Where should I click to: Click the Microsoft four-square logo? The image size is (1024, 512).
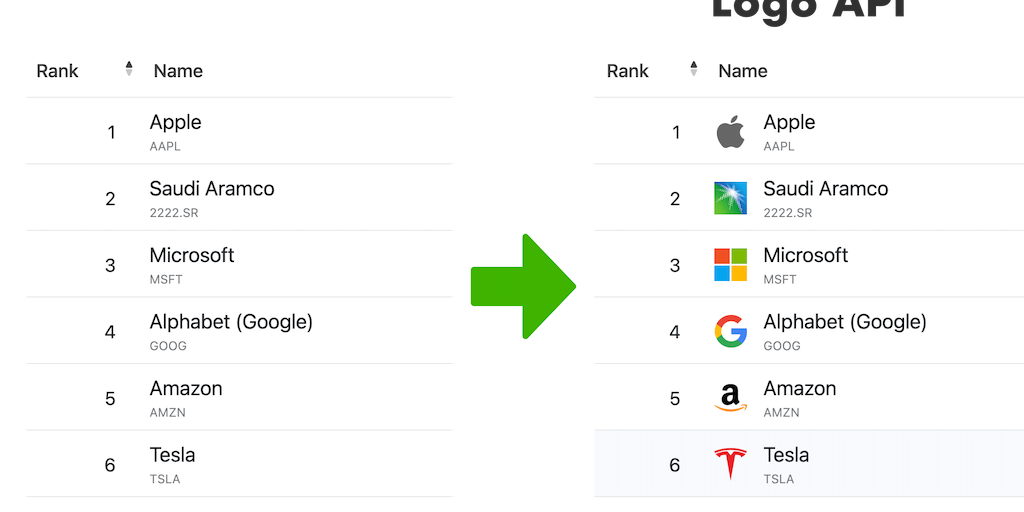[730, 265]
